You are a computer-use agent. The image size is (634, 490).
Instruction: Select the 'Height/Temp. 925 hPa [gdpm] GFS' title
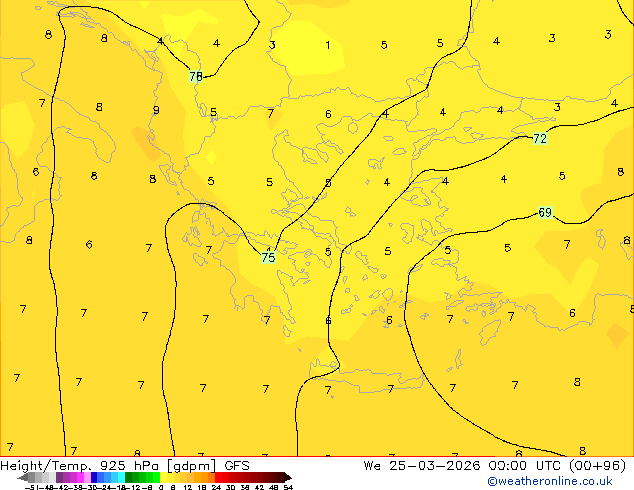click(x=125, y=466)
